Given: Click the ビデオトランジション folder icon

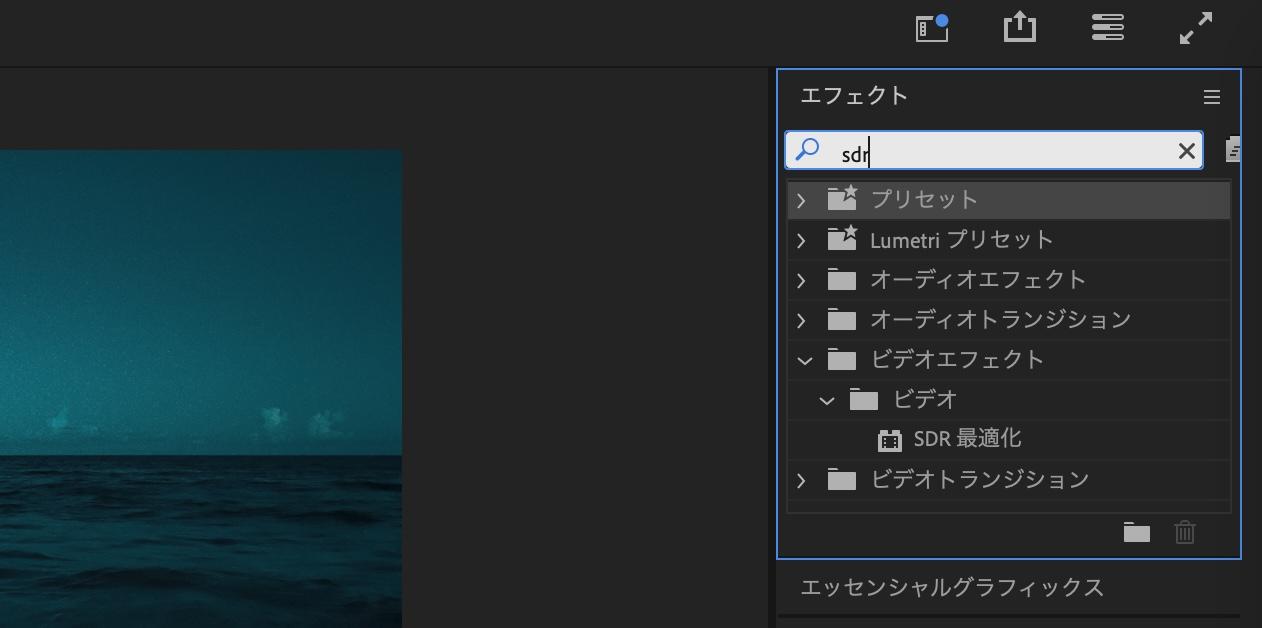Looking at the screenshot, I should [842, 480].
